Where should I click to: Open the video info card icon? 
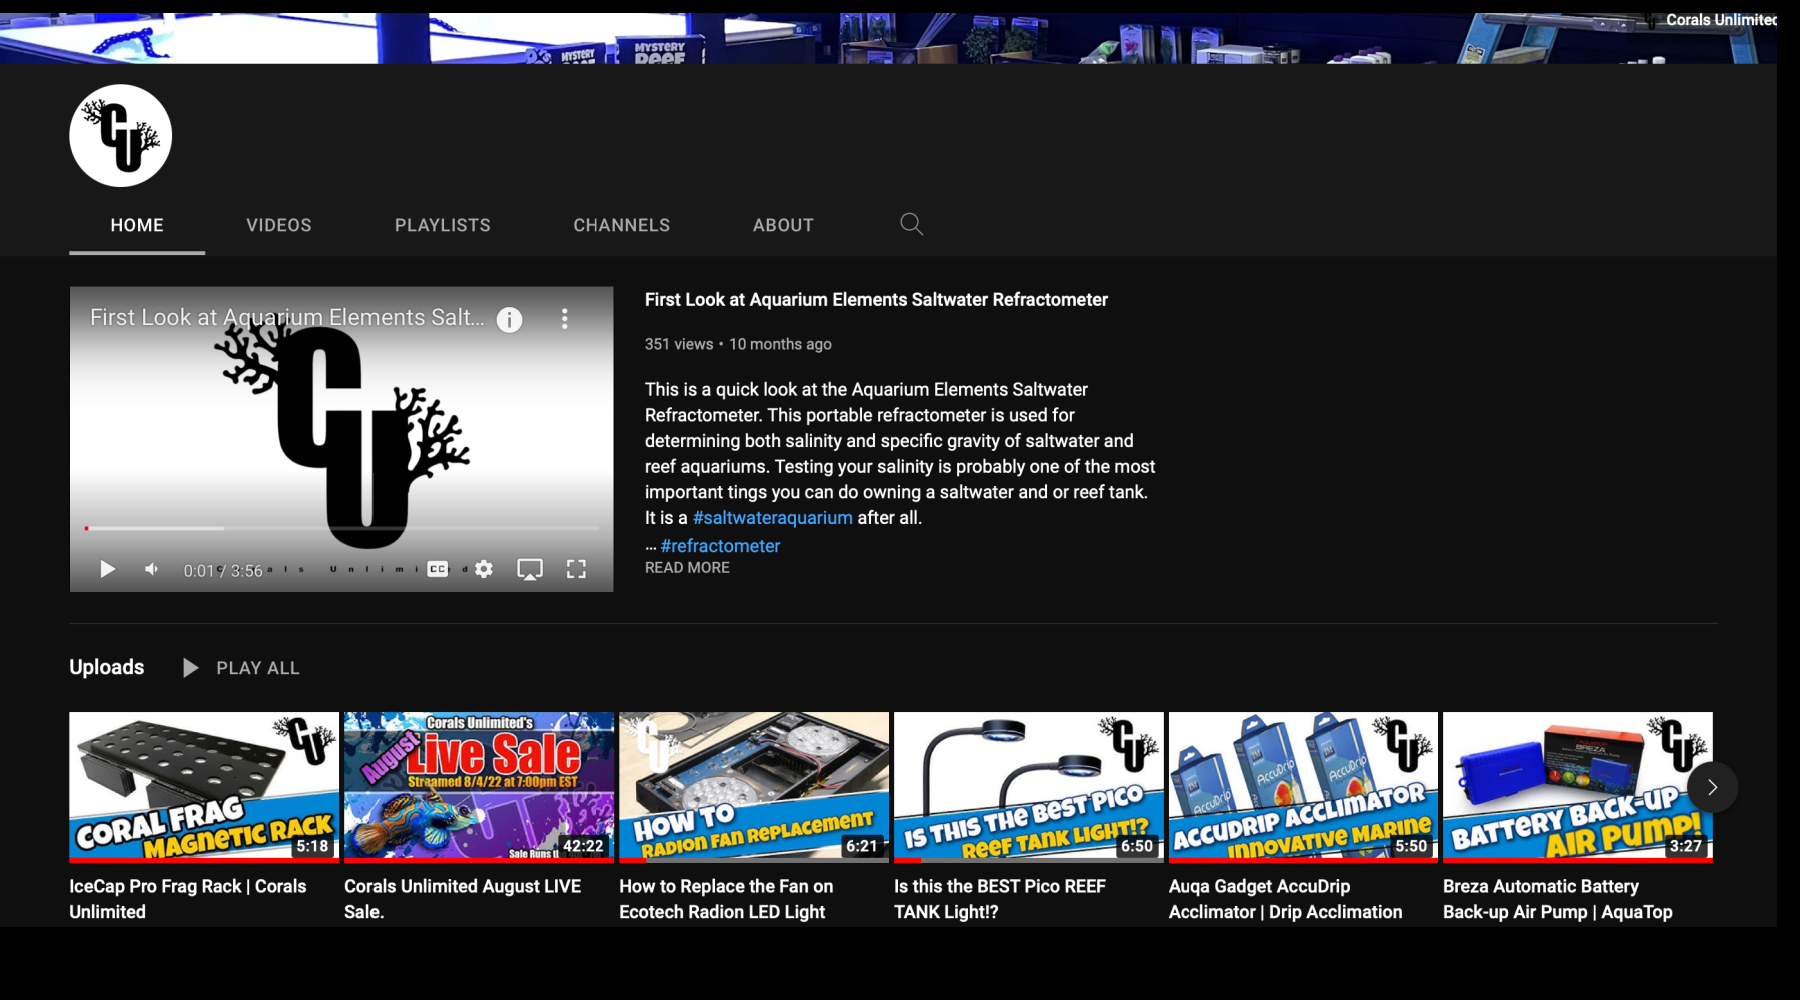[509, 319]
